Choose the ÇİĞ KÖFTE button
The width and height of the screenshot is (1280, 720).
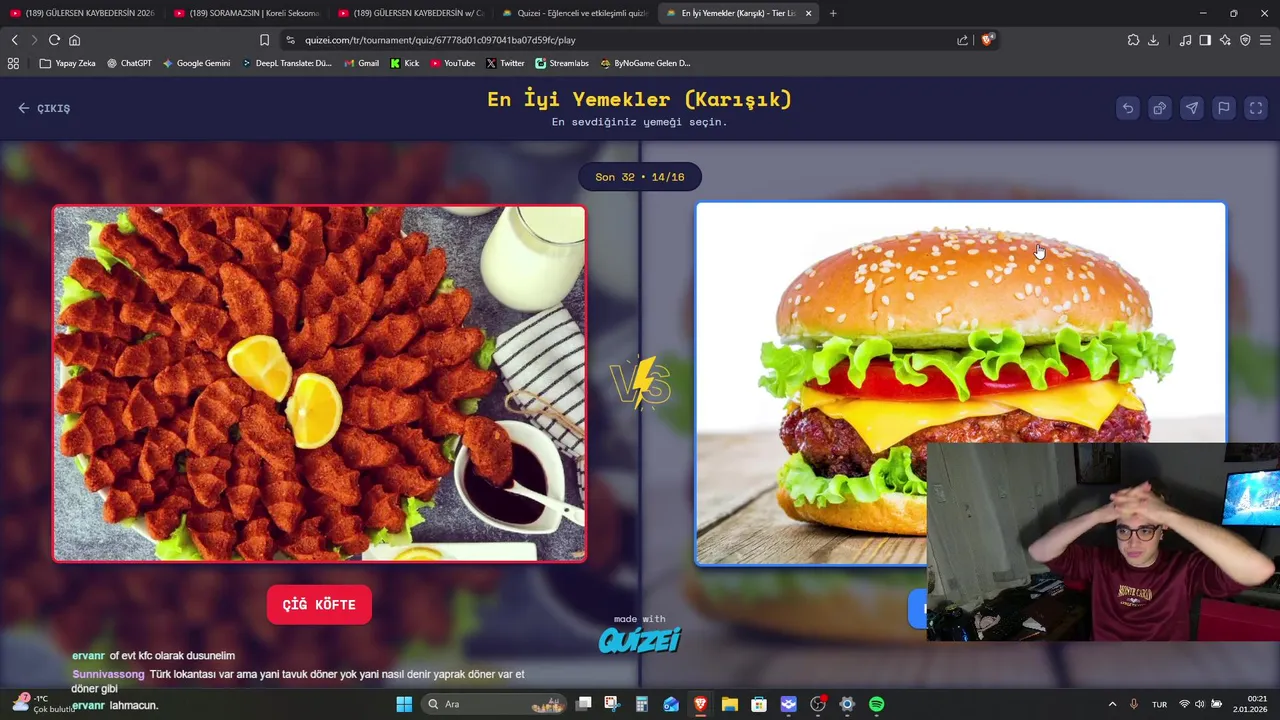coord(319,604)
